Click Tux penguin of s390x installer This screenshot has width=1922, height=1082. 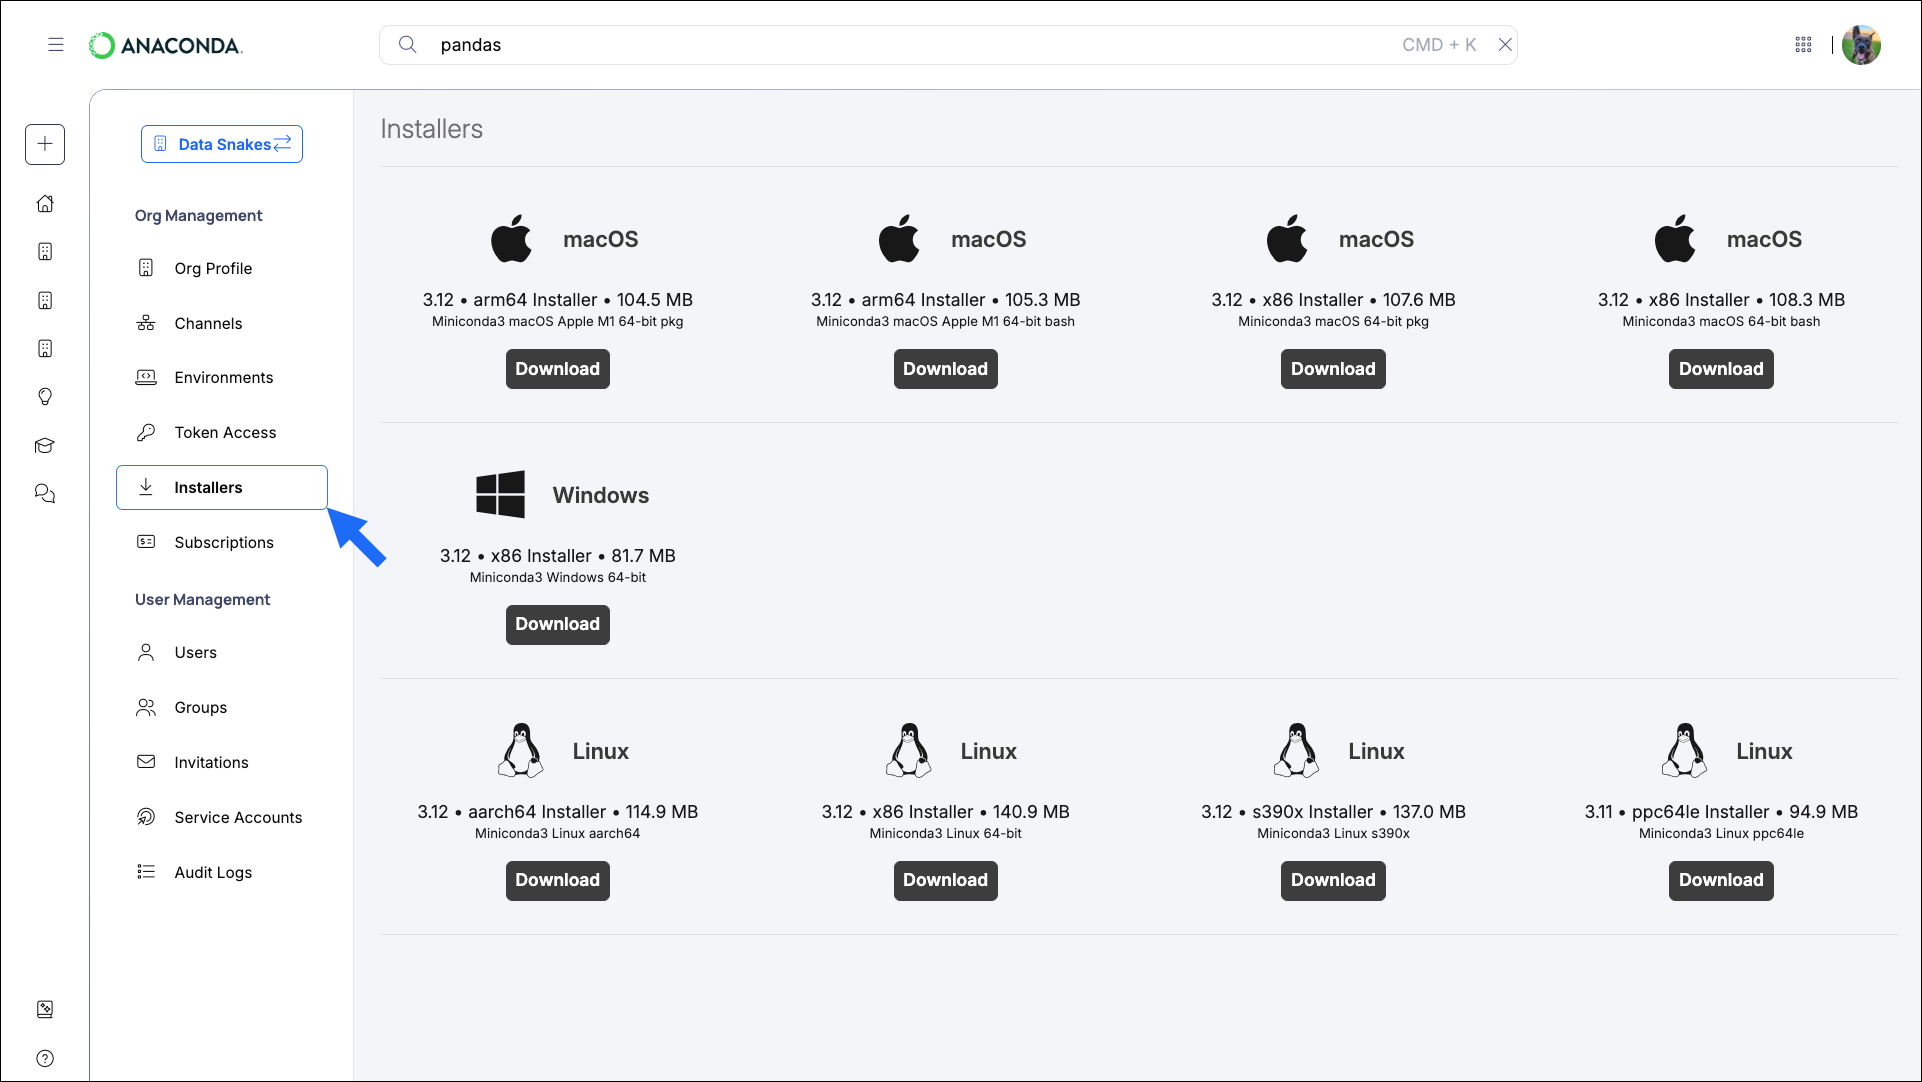[1297, 750]
